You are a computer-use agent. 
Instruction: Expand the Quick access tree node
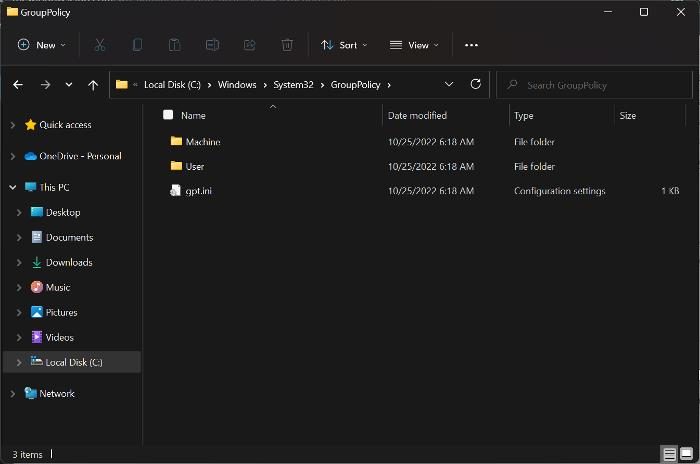(13, 125)
